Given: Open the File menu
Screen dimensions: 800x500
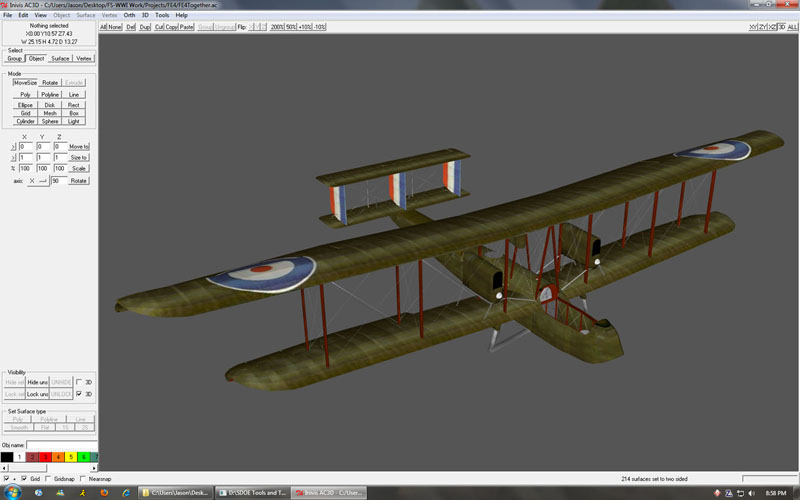Looking at the screenshot, I should (x=8, y=15).
